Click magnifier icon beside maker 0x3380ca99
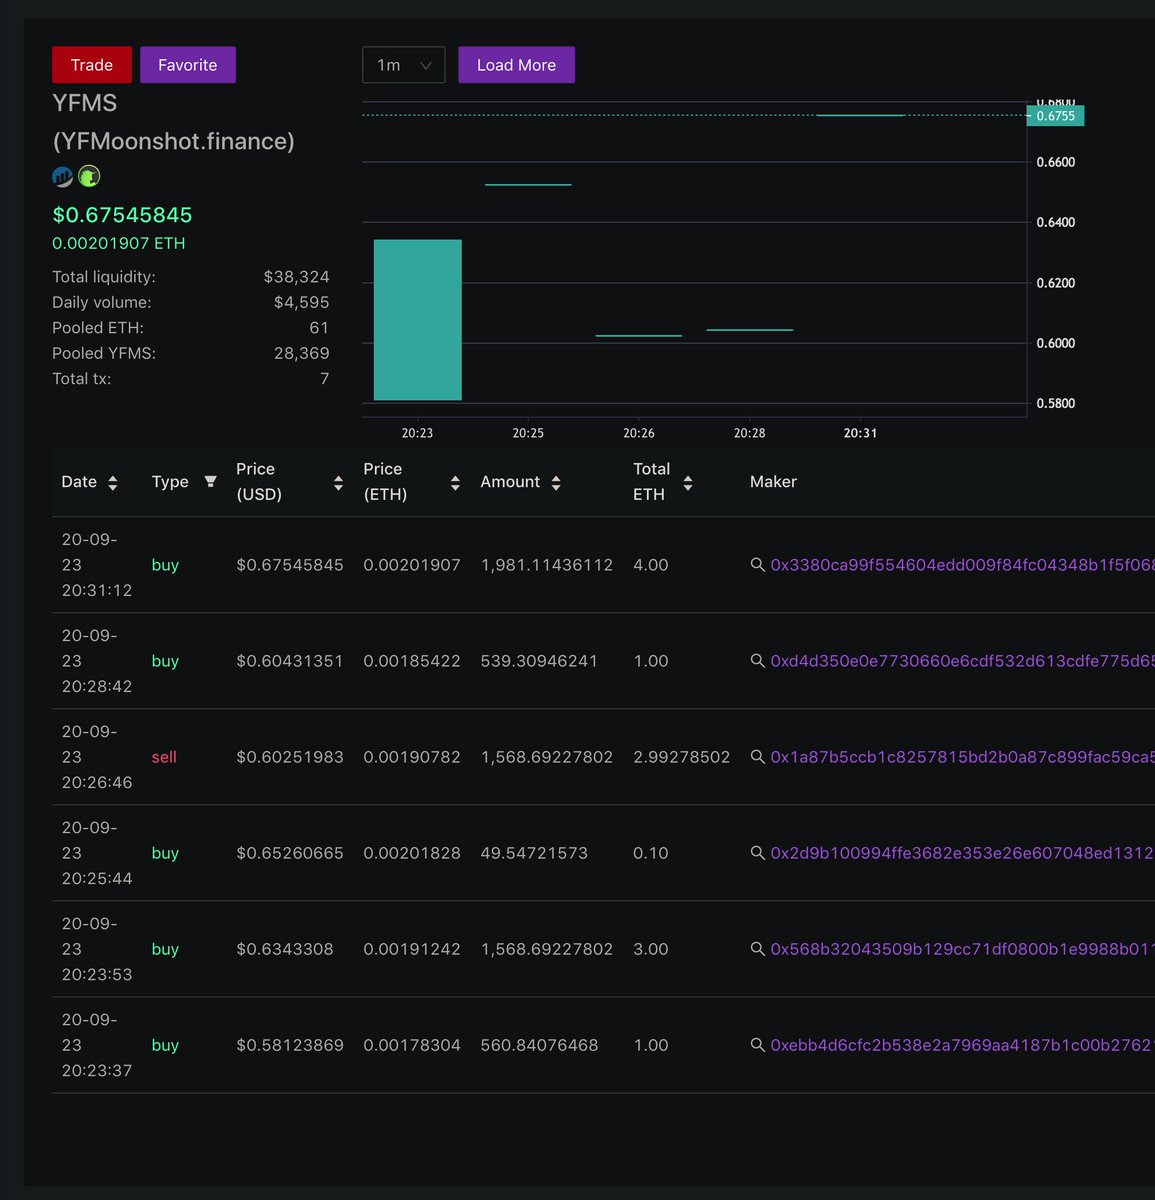 click(x=758, y=565)
